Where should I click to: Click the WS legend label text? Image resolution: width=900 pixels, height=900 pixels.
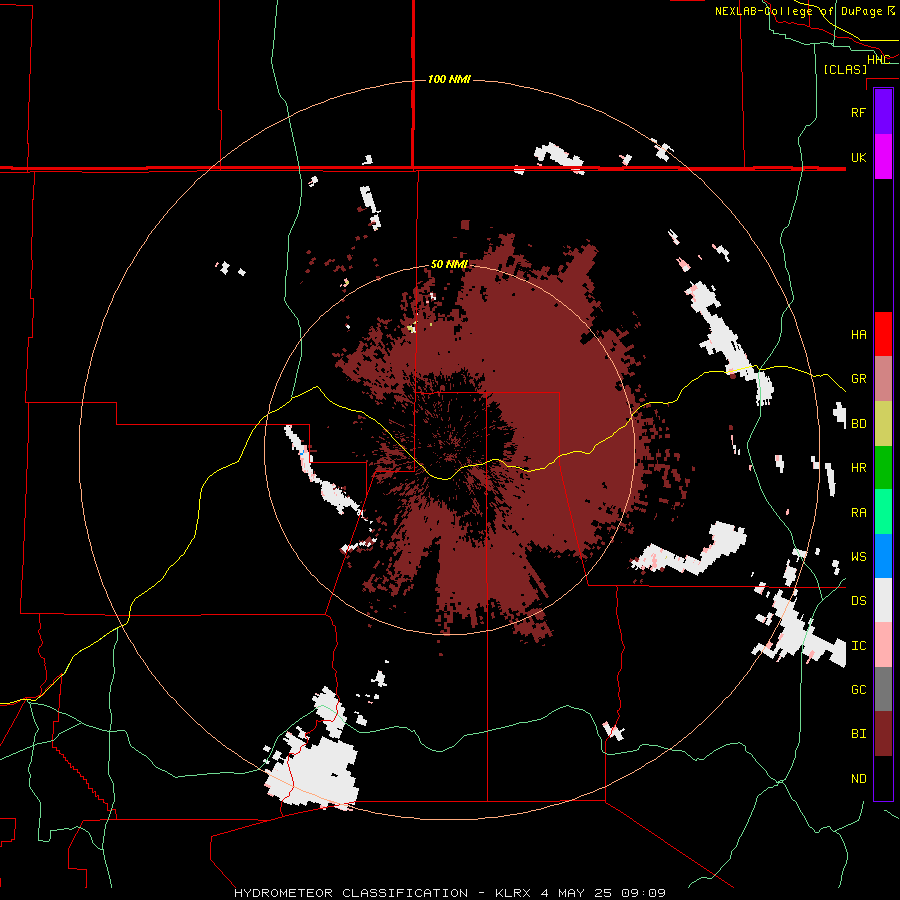pos(858,557)
